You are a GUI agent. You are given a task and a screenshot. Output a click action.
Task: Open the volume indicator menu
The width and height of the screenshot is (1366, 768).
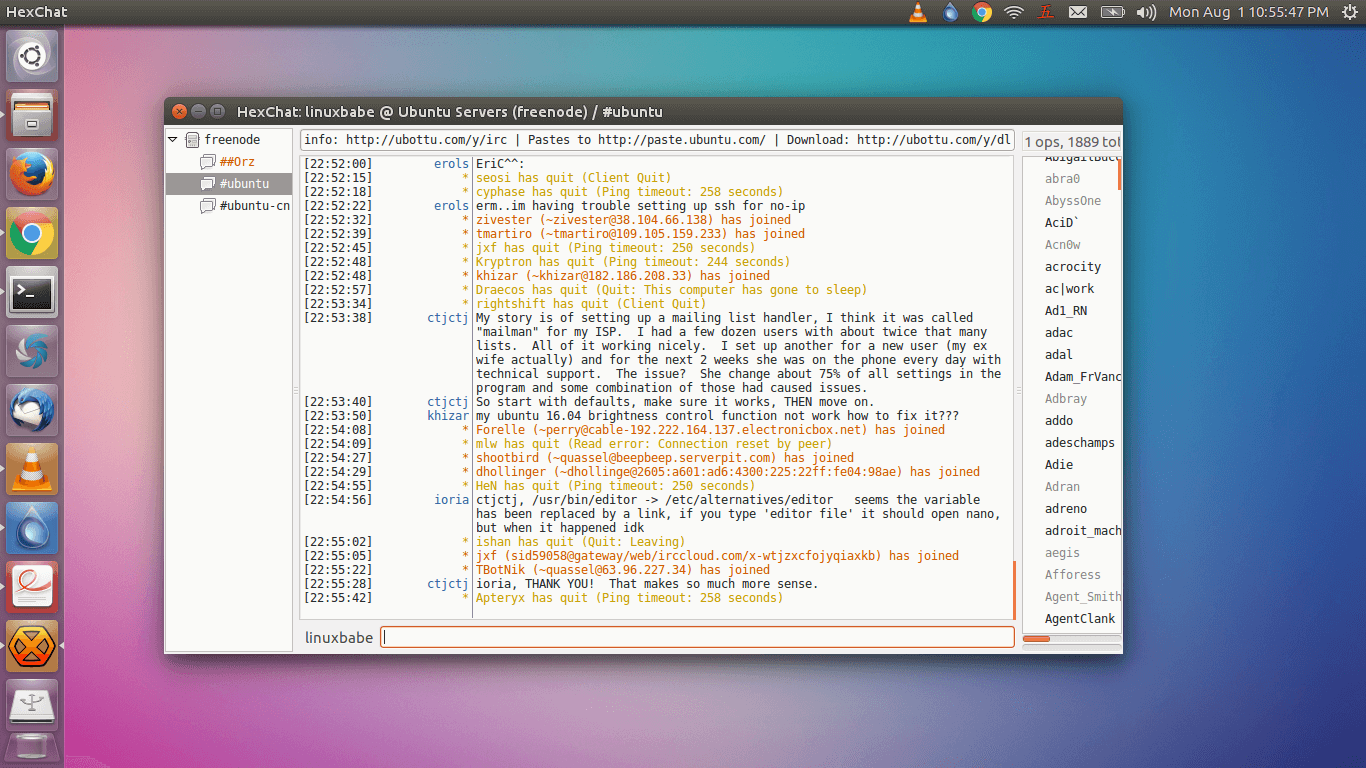pos(1146,12)
